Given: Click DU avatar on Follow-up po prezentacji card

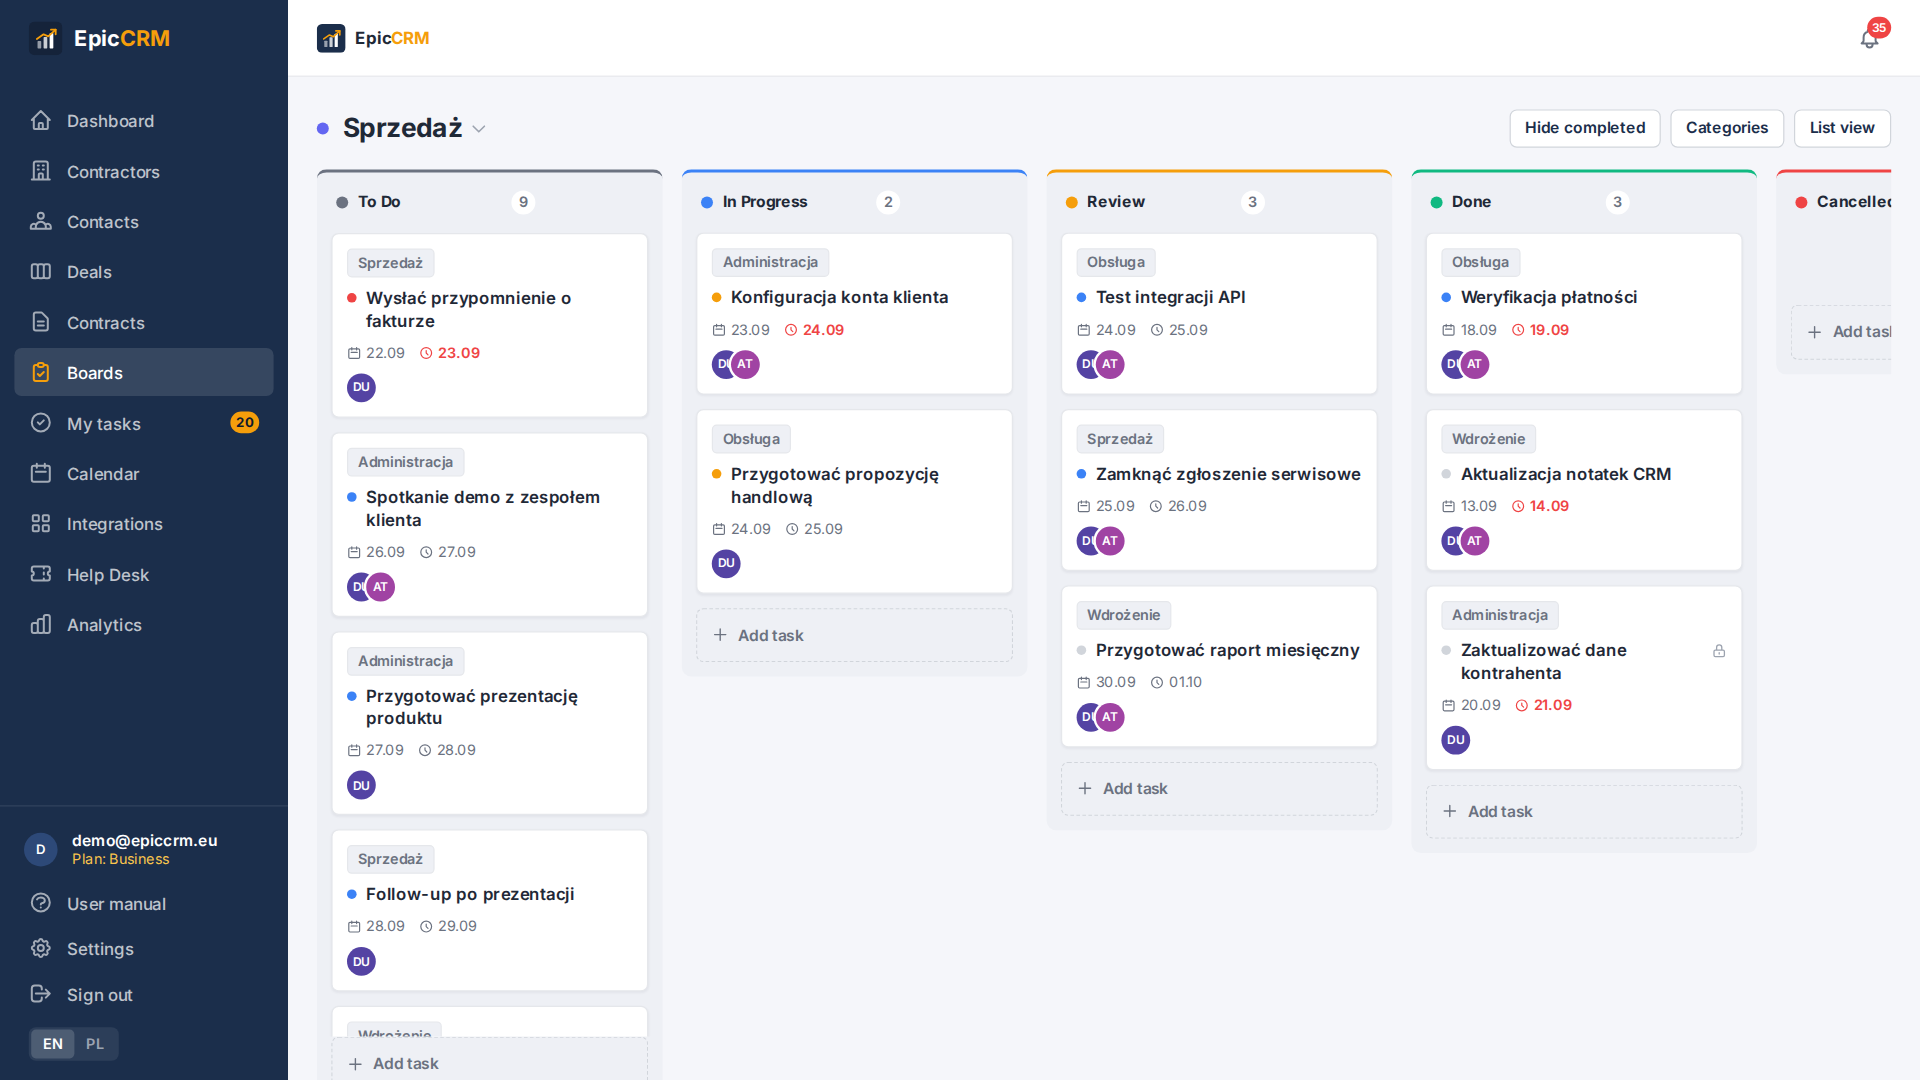Looking at the screenshot, I should point(361,961).
